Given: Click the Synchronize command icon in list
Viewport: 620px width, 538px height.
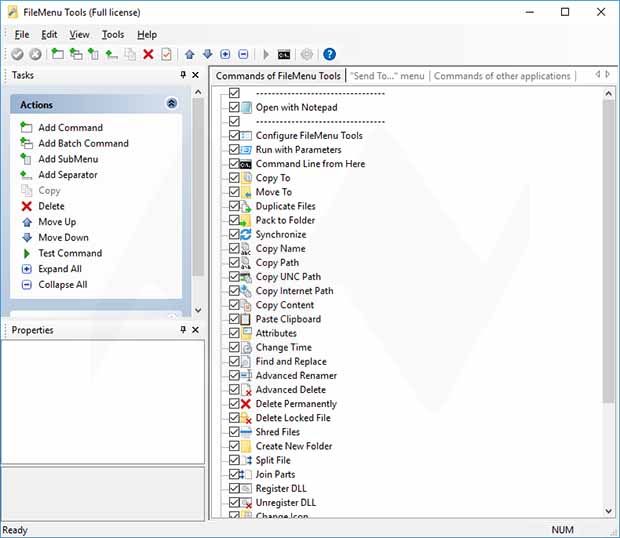Looking at the screenshot, I should (x=246, y=234).
